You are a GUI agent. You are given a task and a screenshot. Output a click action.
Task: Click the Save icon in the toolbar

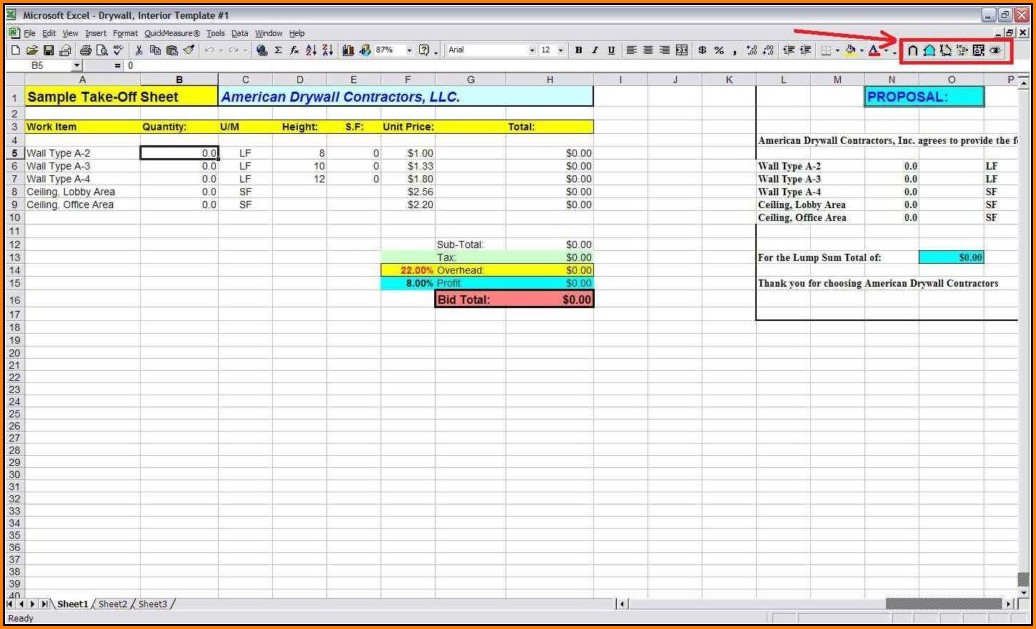click(48, 50)
